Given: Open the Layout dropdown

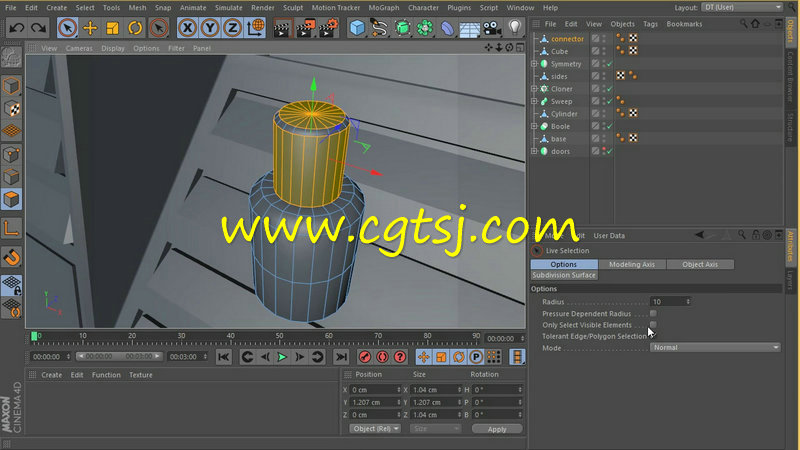Looking at the screenshot, I should point(741,7).
